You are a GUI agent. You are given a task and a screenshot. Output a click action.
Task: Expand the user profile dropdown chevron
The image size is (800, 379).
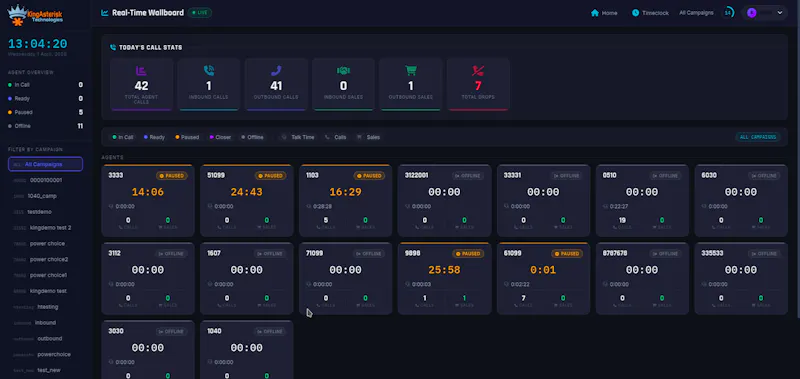click(780, 13)
